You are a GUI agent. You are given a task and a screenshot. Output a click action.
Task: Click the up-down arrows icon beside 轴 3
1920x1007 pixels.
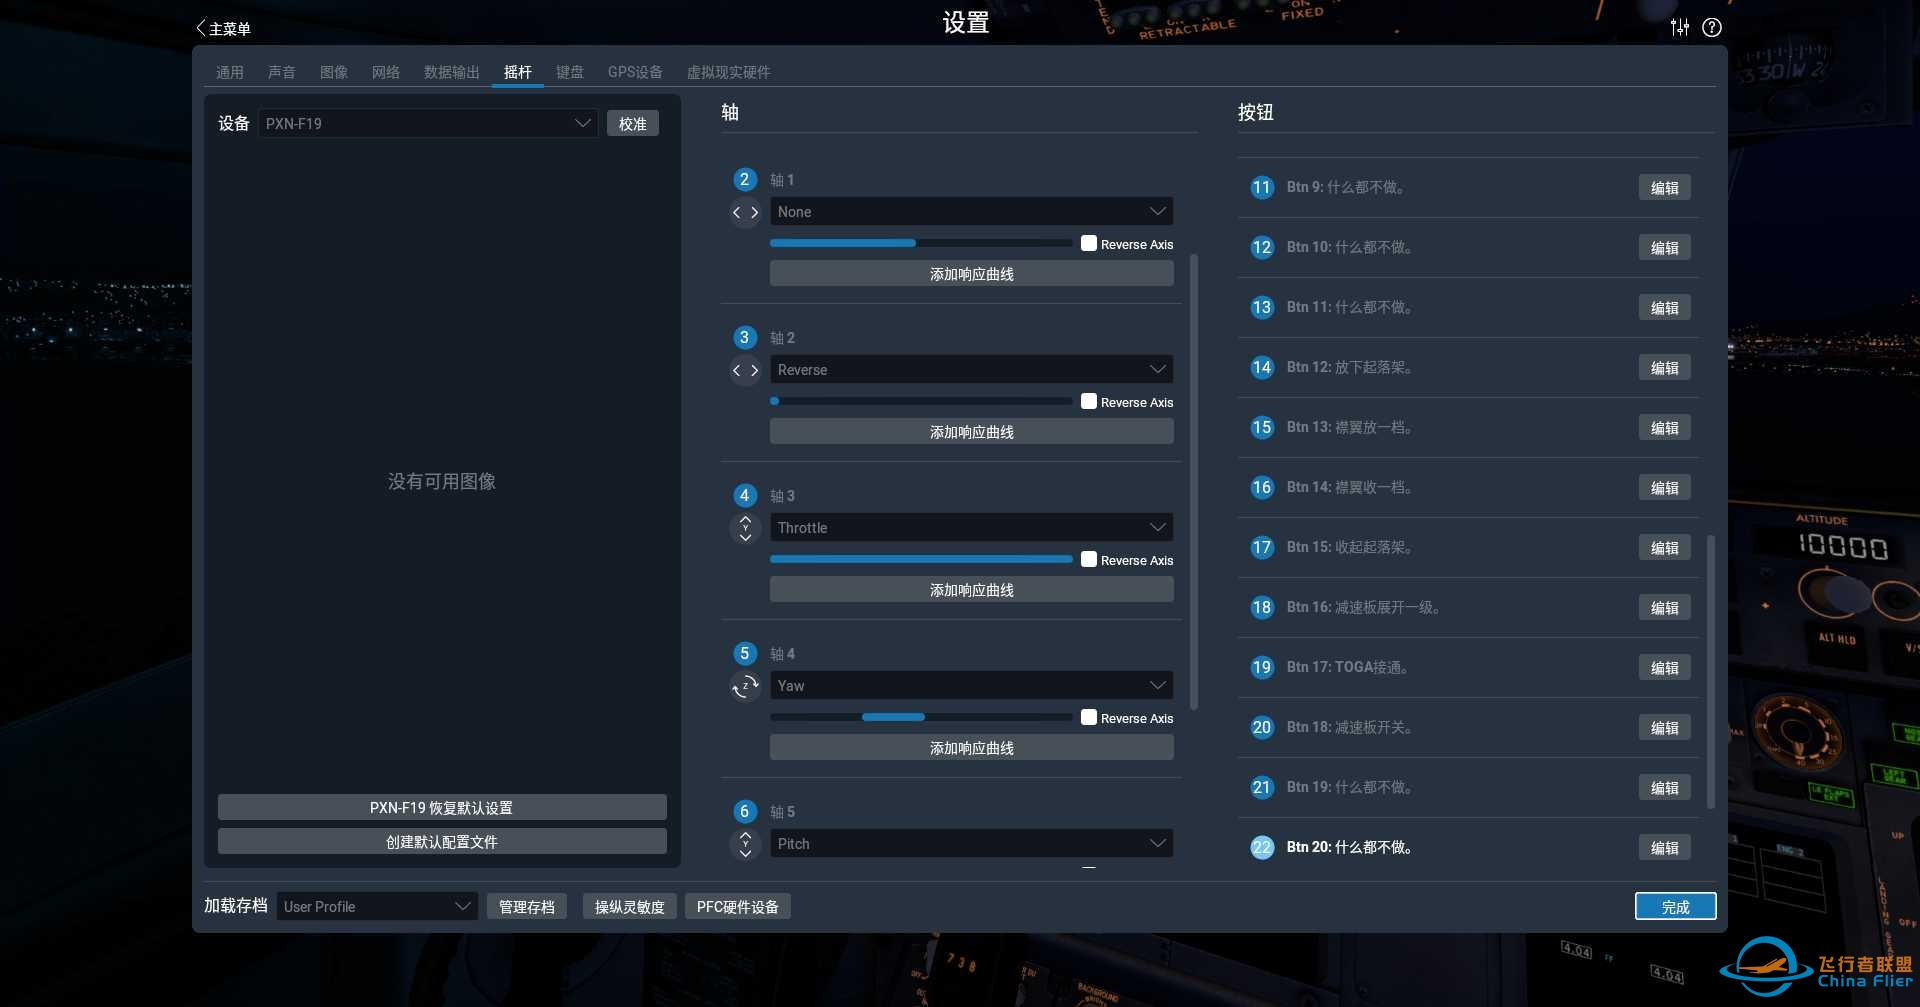point(745,527)
